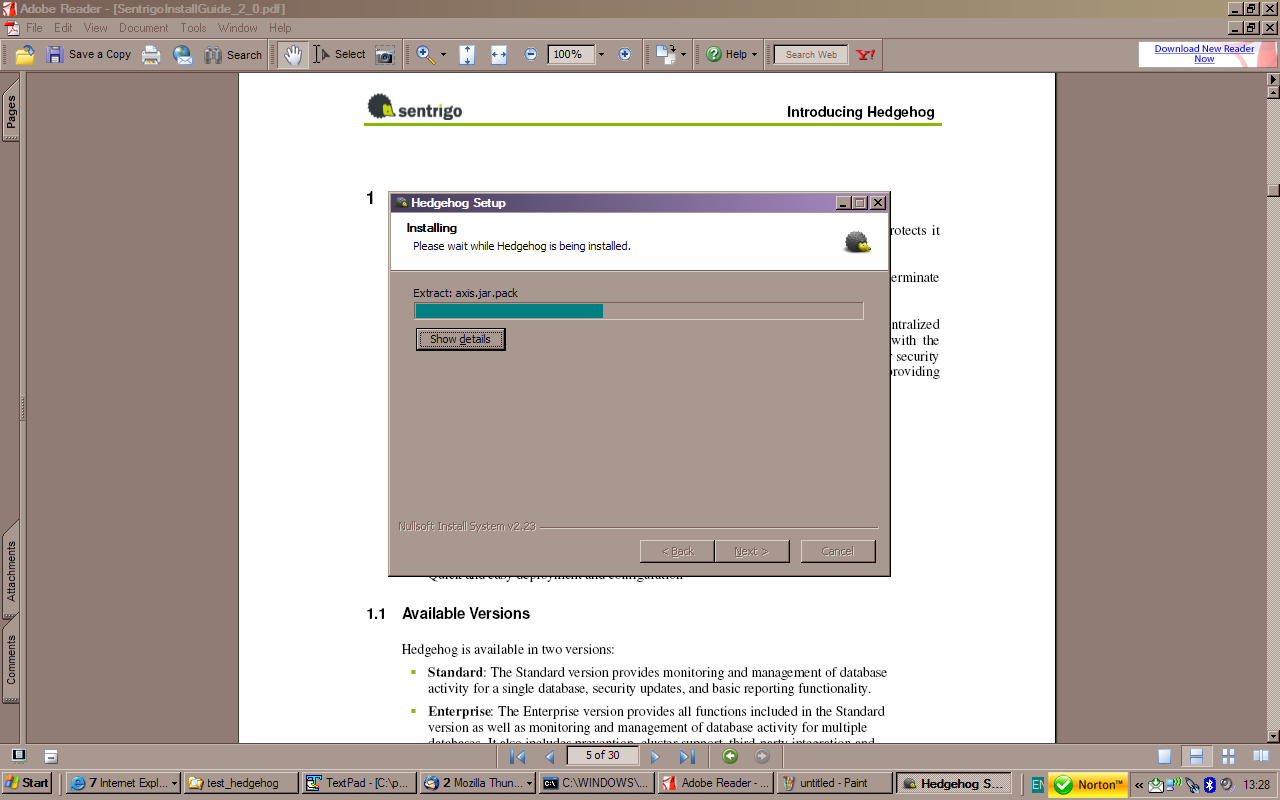Select the Hand tool
This screenshot has height=800, width=1280.
point(292,55)
